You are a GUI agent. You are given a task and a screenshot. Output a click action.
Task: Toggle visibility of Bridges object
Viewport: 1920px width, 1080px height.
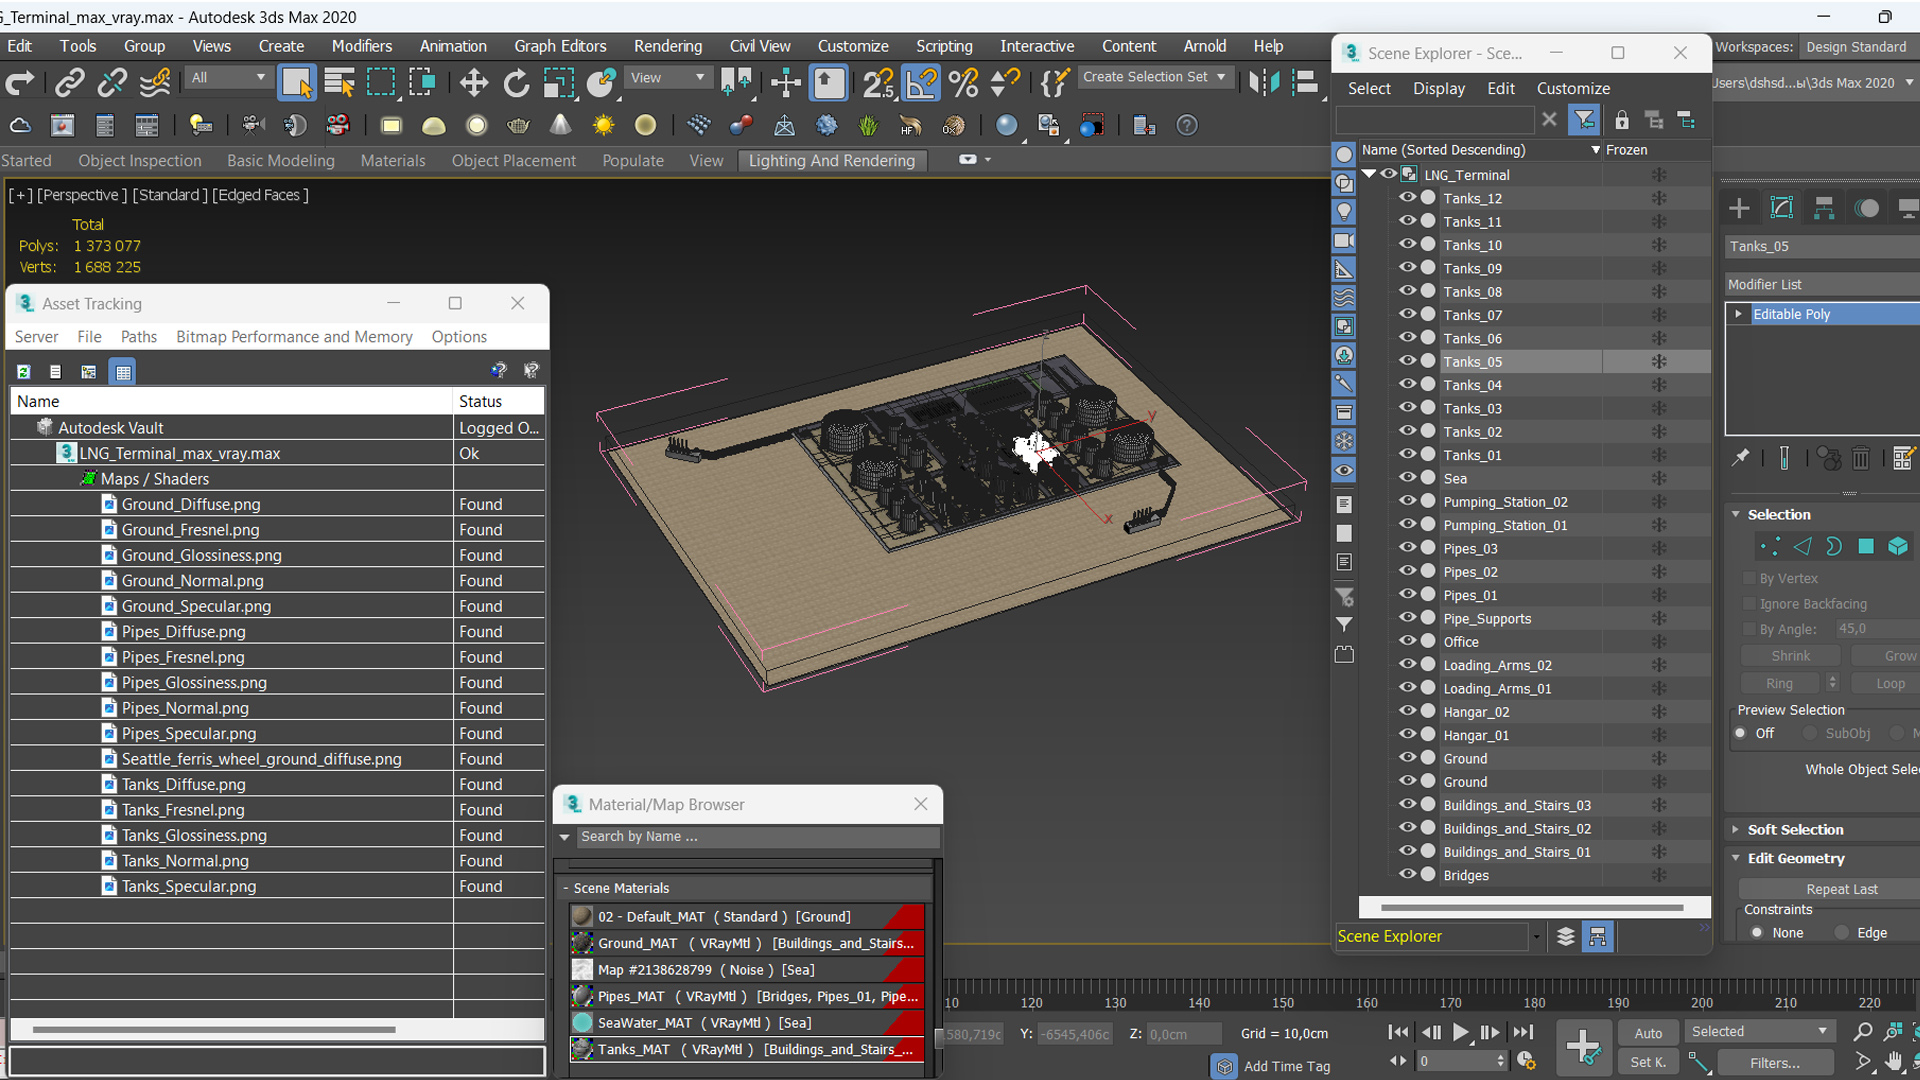[x=1407, y=875]
